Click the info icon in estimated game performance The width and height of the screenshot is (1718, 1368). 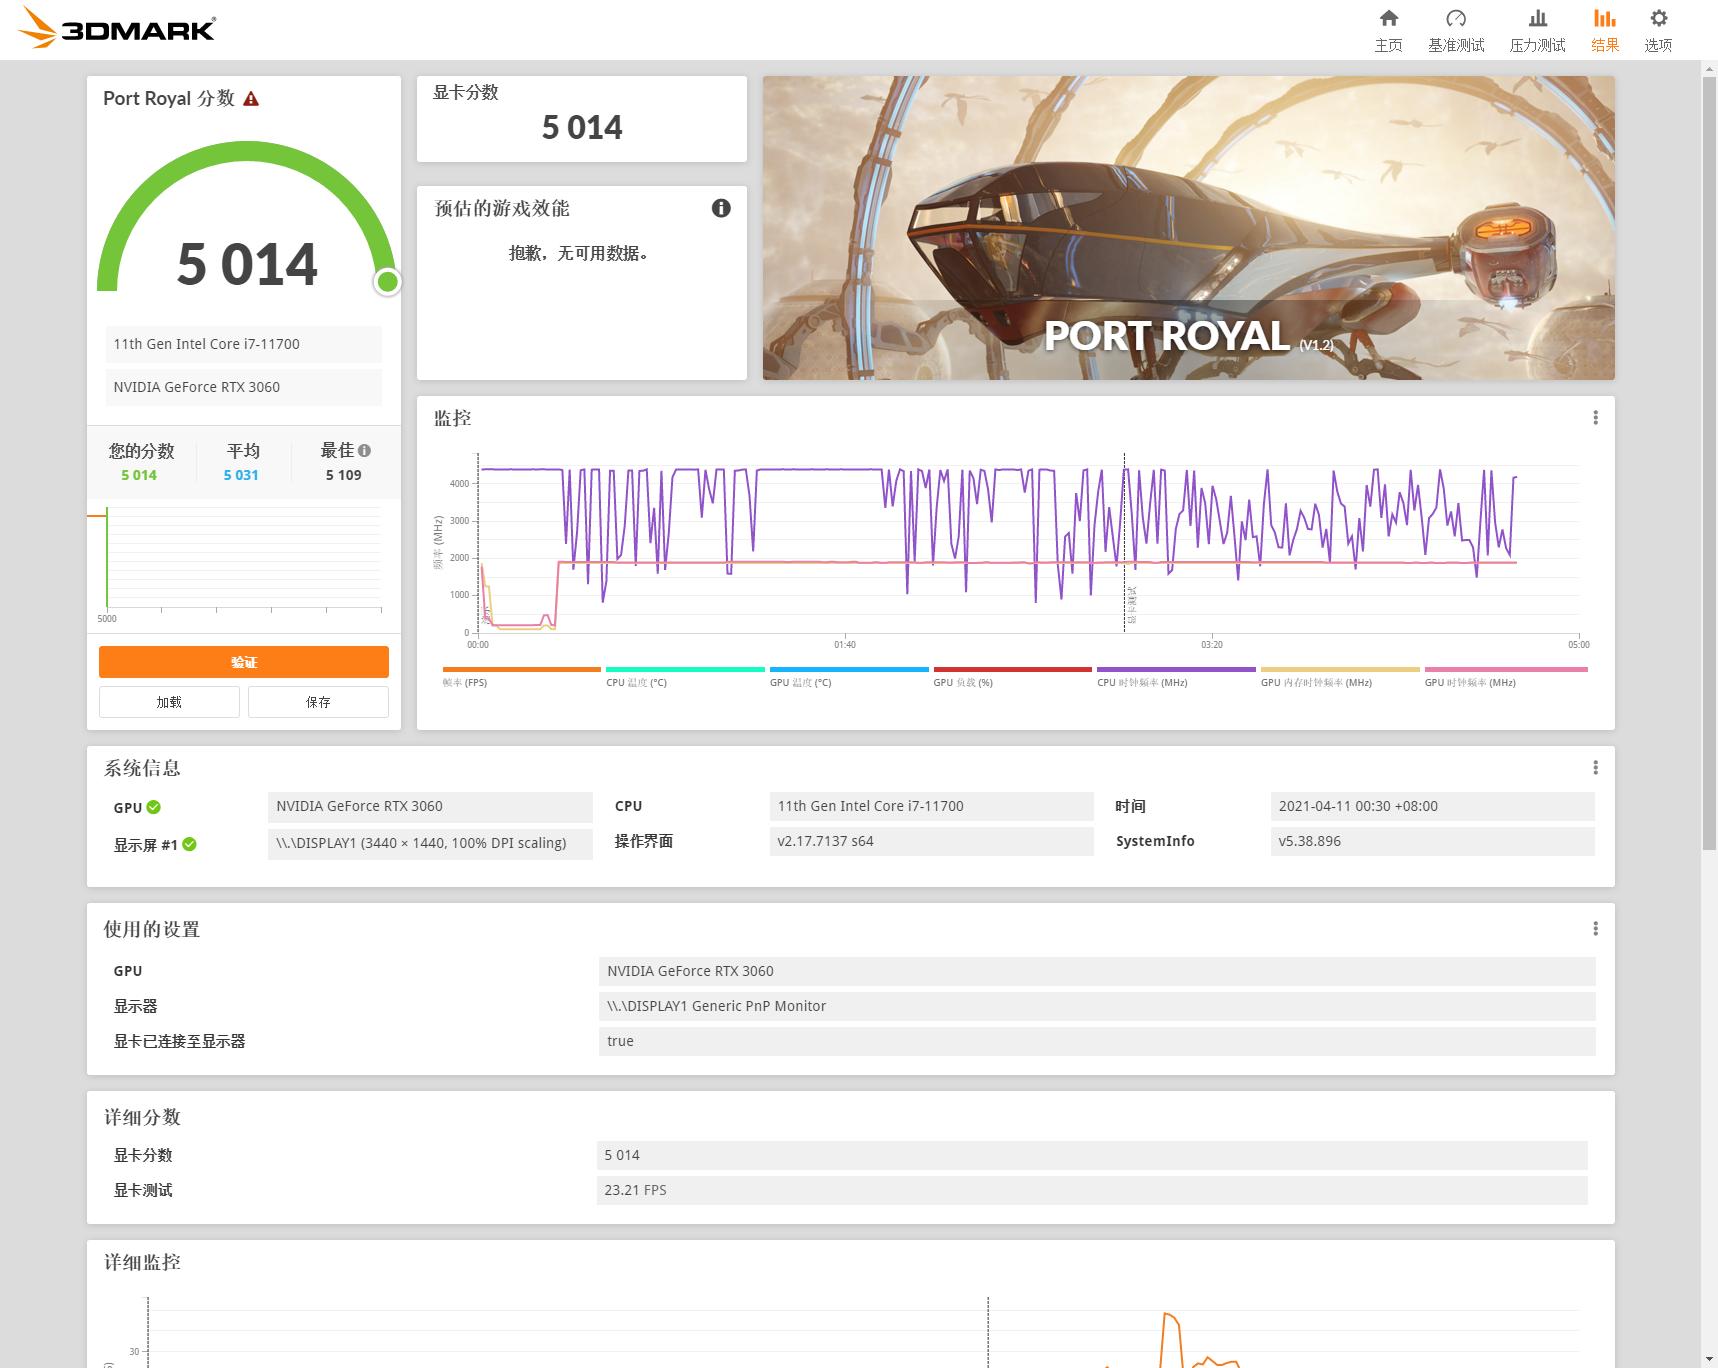click(x=721, y=208)
